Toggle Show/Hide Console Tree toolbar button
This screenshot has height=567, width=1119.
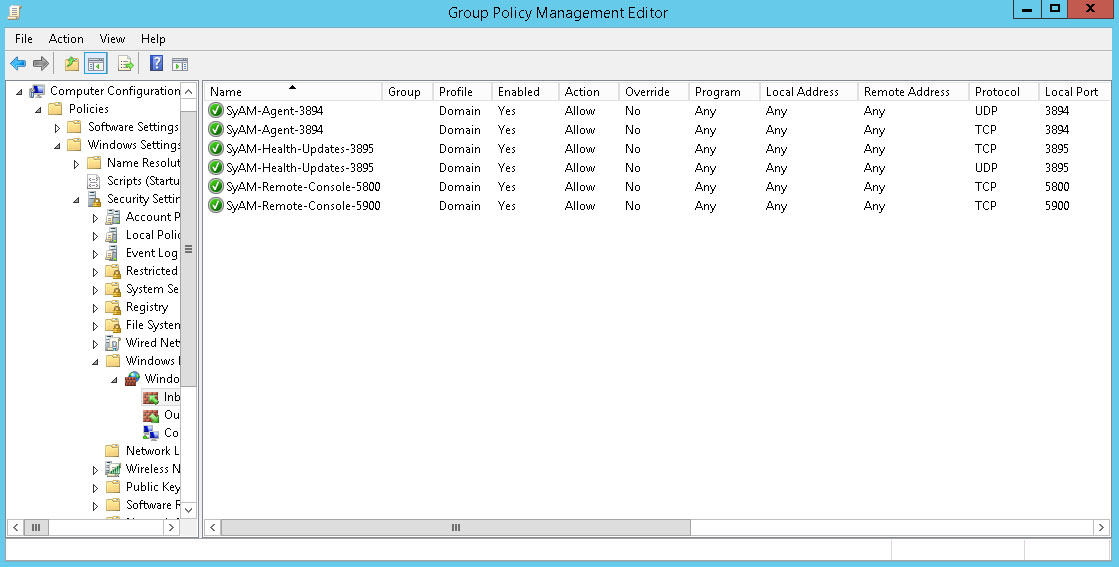pyautogui.click(x=96, y=64)
